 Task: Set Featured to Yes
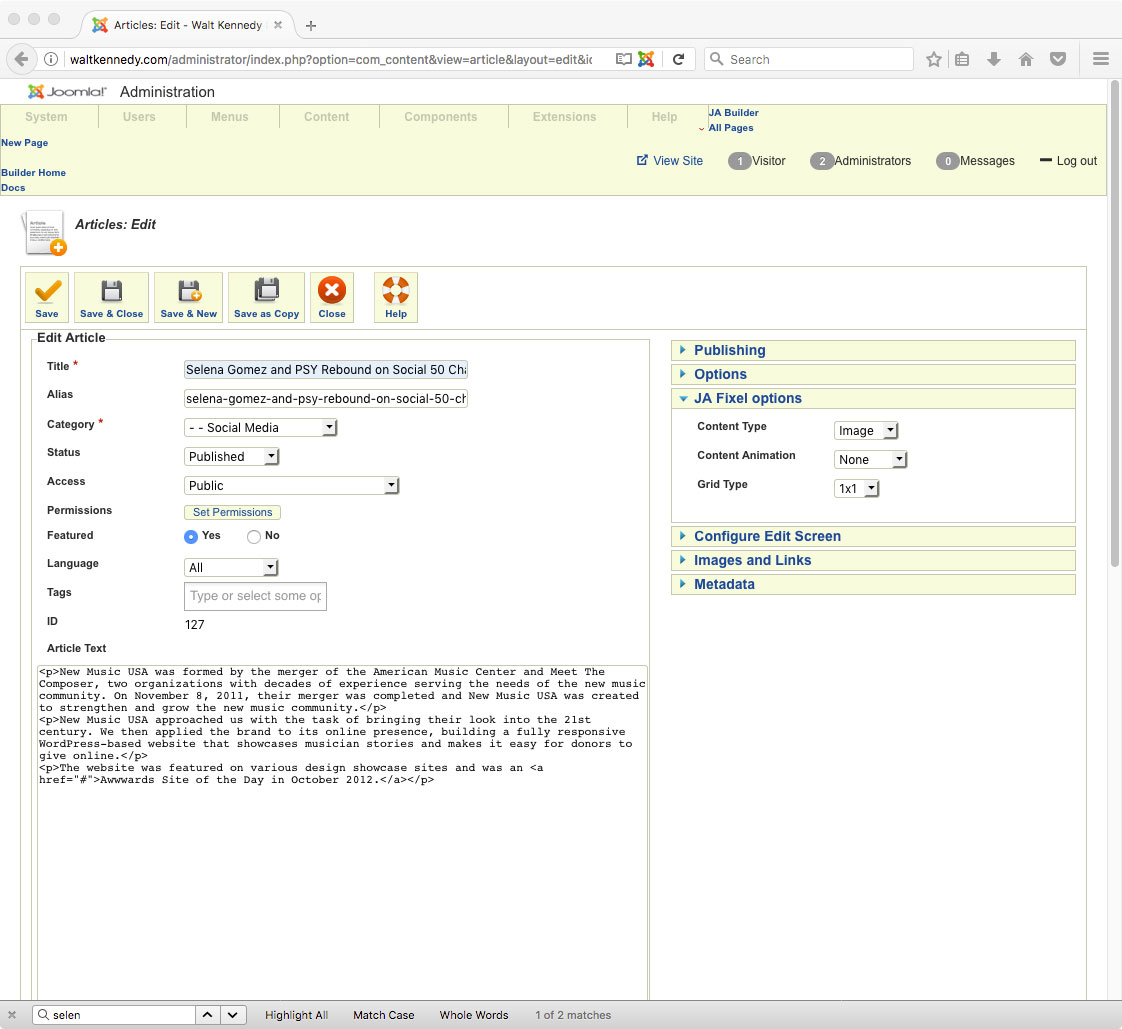point(192,536)
